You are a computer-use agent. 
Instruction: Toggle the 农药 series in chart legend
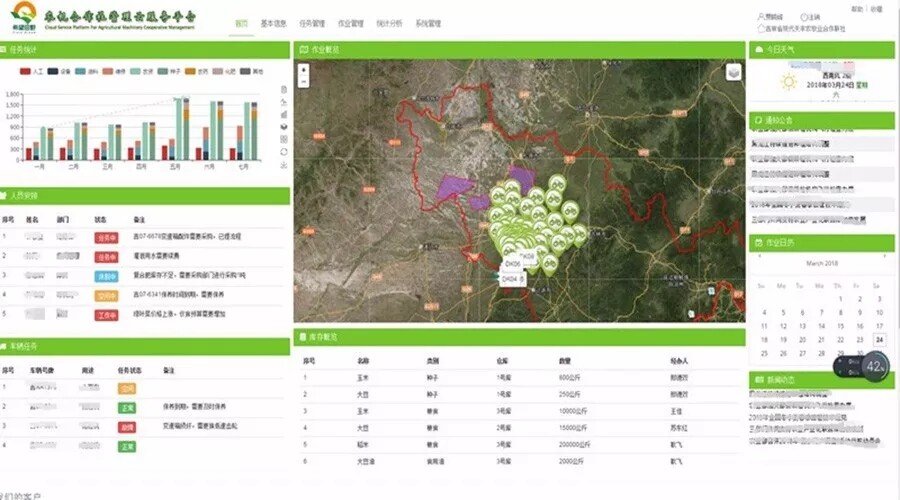pyautogui.click(x=197, y=71)
